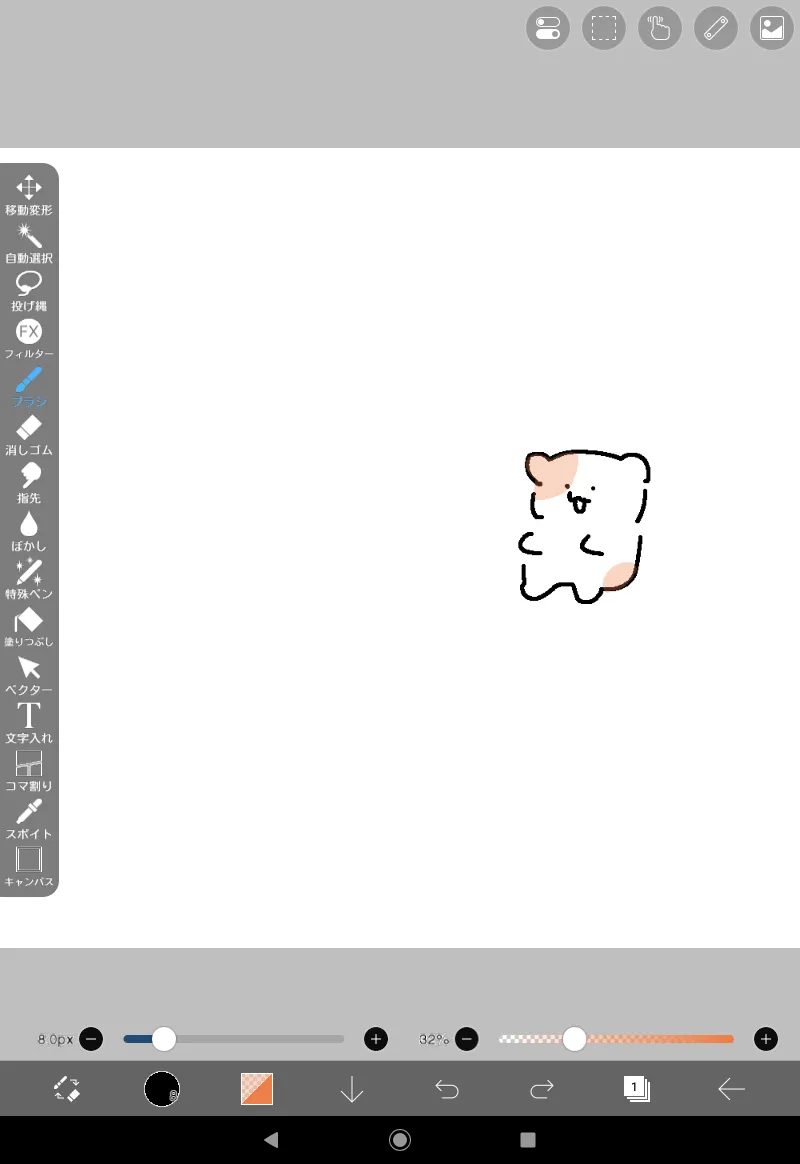Viewport: 800px width, 1164px height.
Task: Open the ruler tool icon
Action: click(x=716, y=28)
